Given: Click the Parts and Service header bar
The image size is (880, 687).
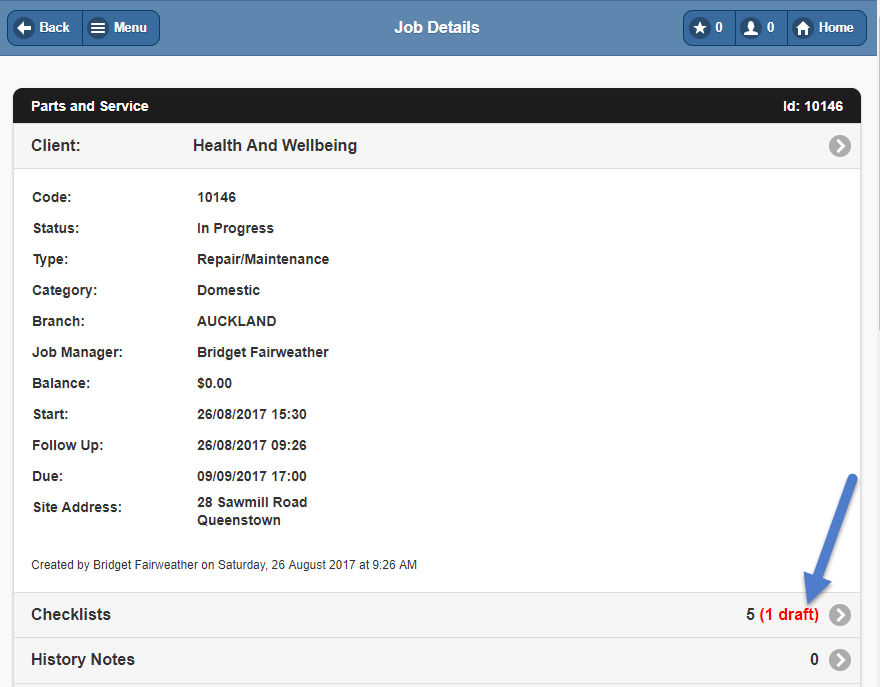Looking at the screenshot, I should pos(90,106).
